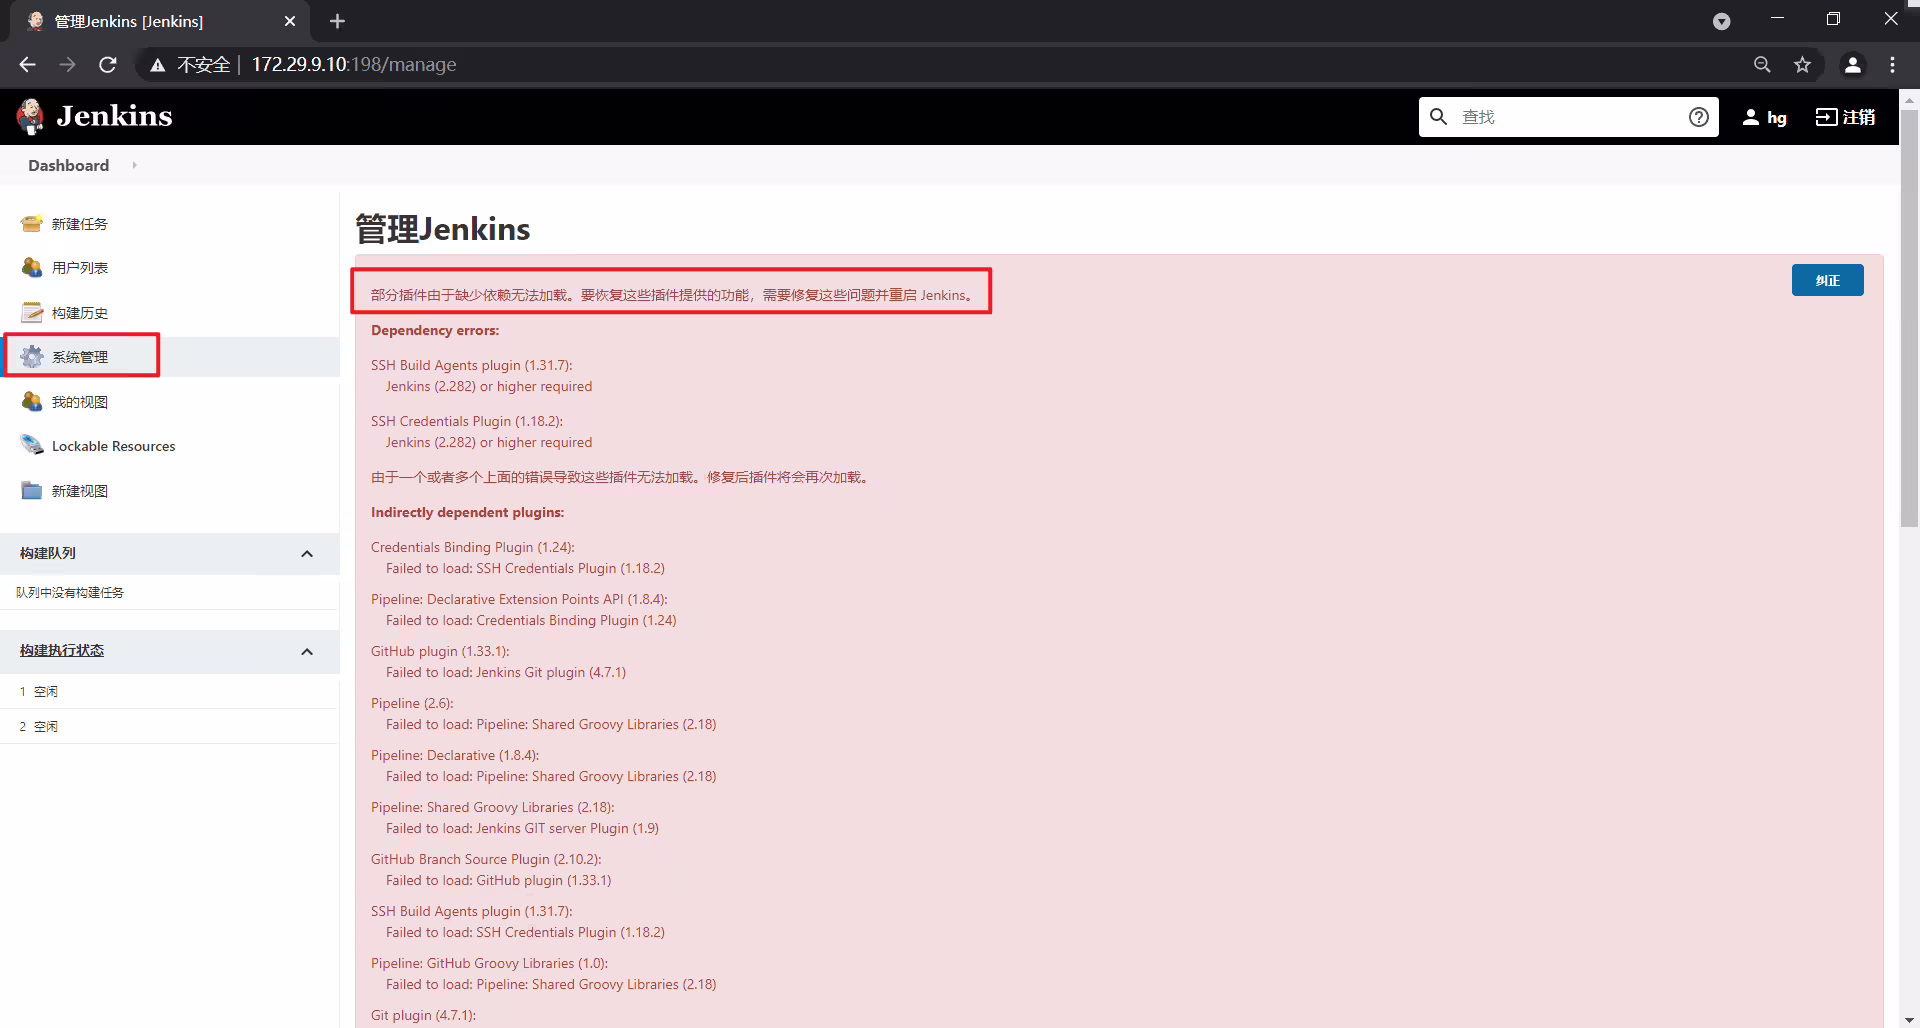Collapse the 构建执行状态 panel
Screen dimensions: 1920x1028
(307, 651)
